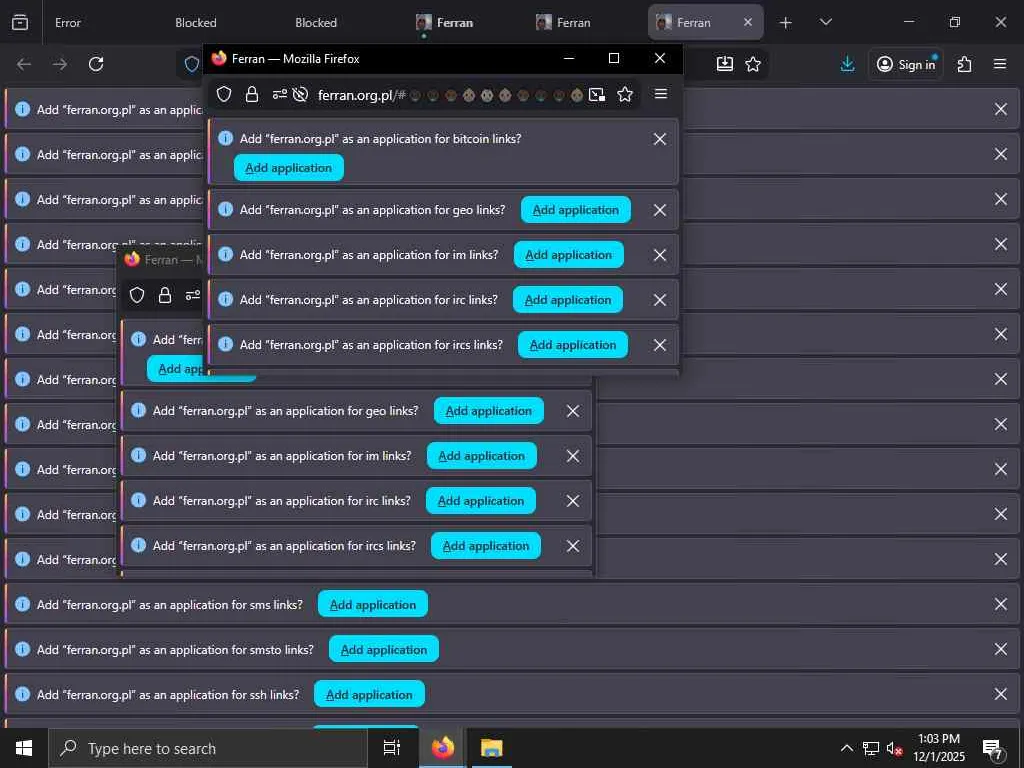The width and height of the screenshot is (1024, 768).
Task: Switch to the second Ferran tab
Action: point(573,23)
